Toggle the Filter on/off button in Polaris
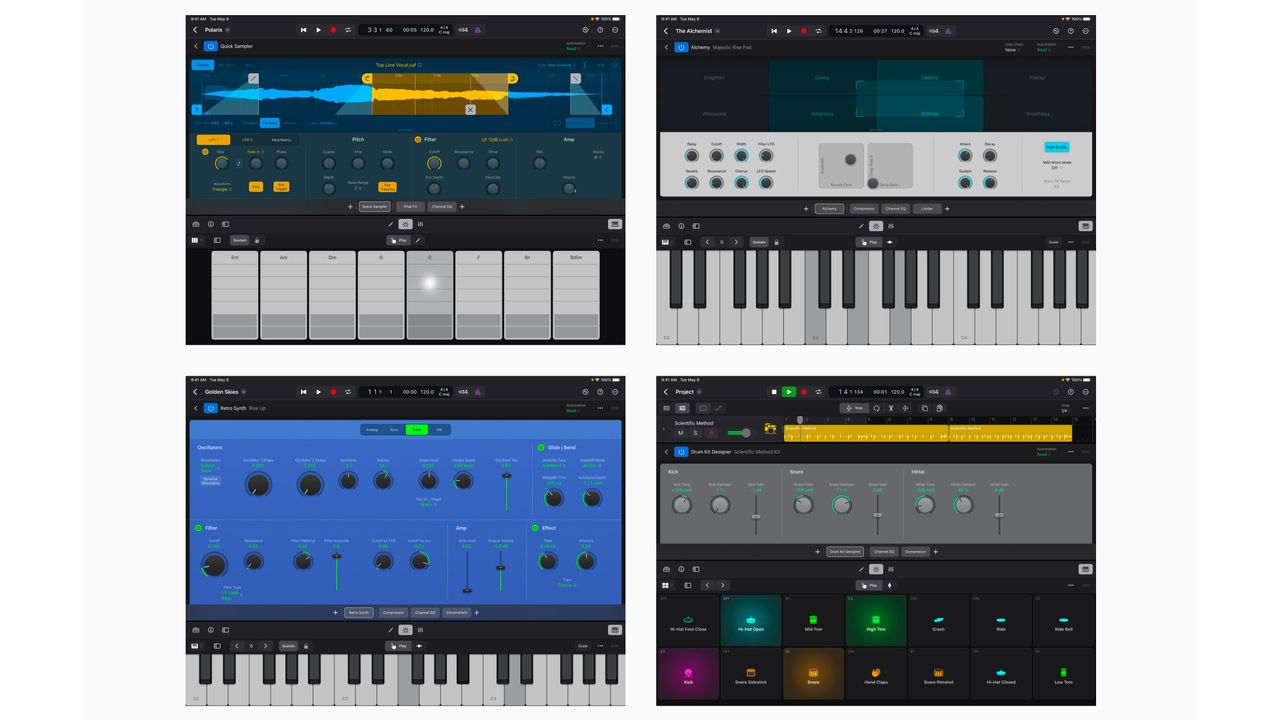The height and width of the screenshot is (720, 1280). (417, 139)
